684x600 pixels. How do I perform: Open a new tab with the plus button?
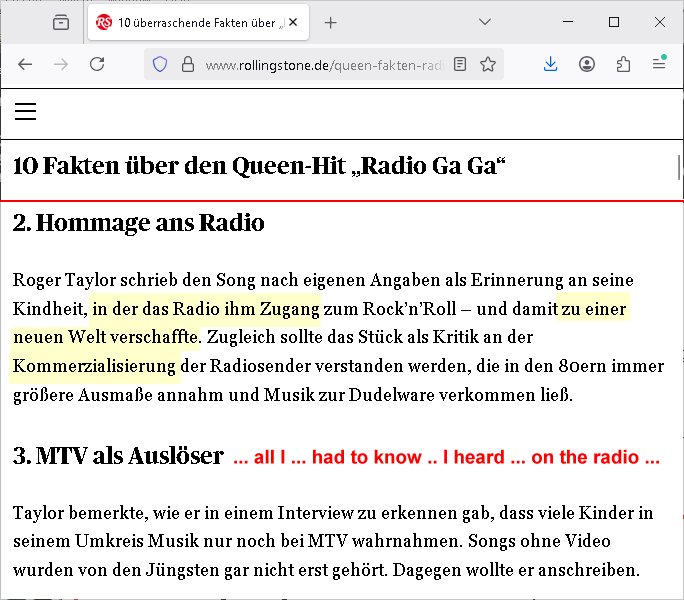click(331, 22)
